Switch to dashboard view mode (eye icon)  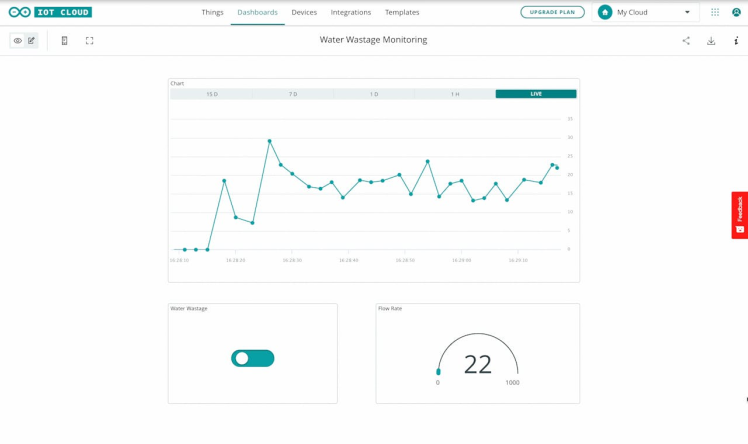[x=18, y=41]
